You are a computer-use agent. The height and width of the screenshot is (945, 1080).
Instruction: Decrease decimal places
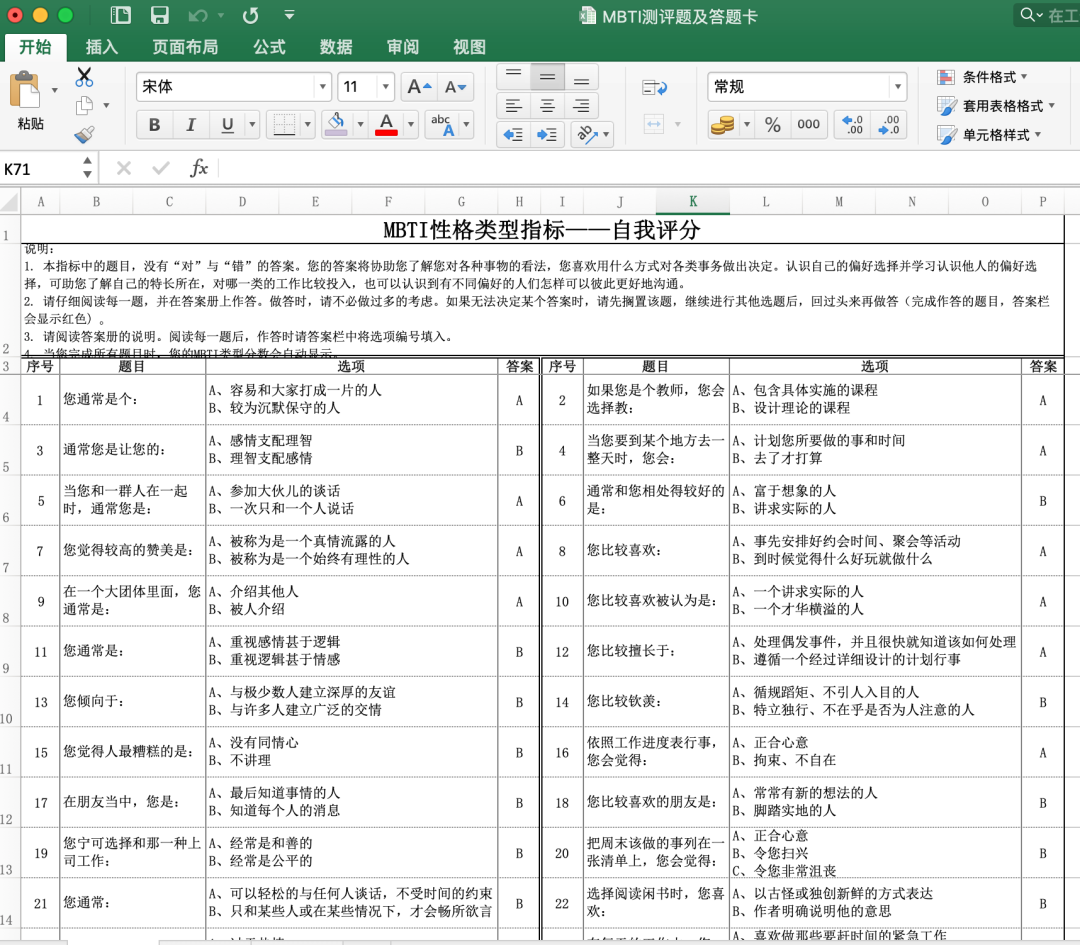click(x=889, y=125)
